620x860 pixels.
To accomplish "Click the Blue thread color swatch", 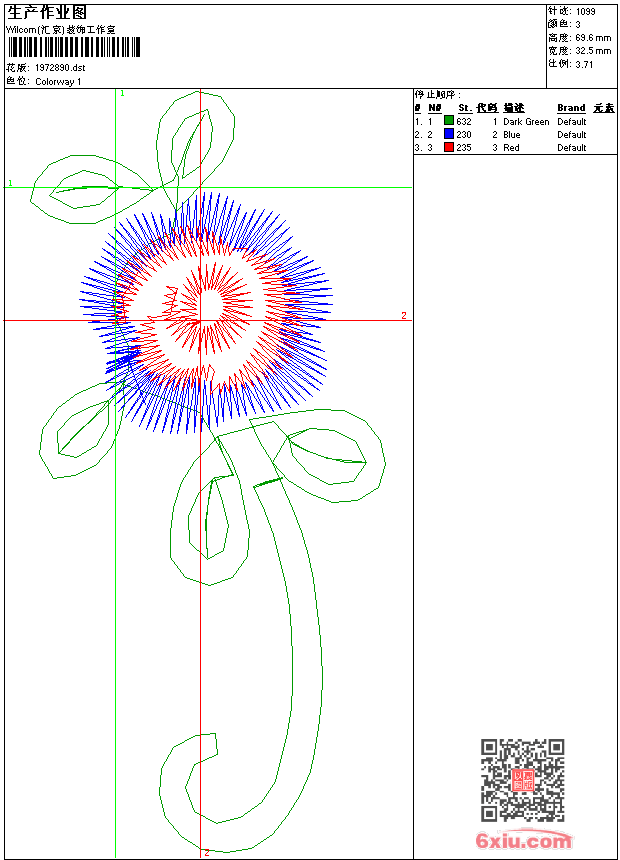I will [x=449, y=134].
